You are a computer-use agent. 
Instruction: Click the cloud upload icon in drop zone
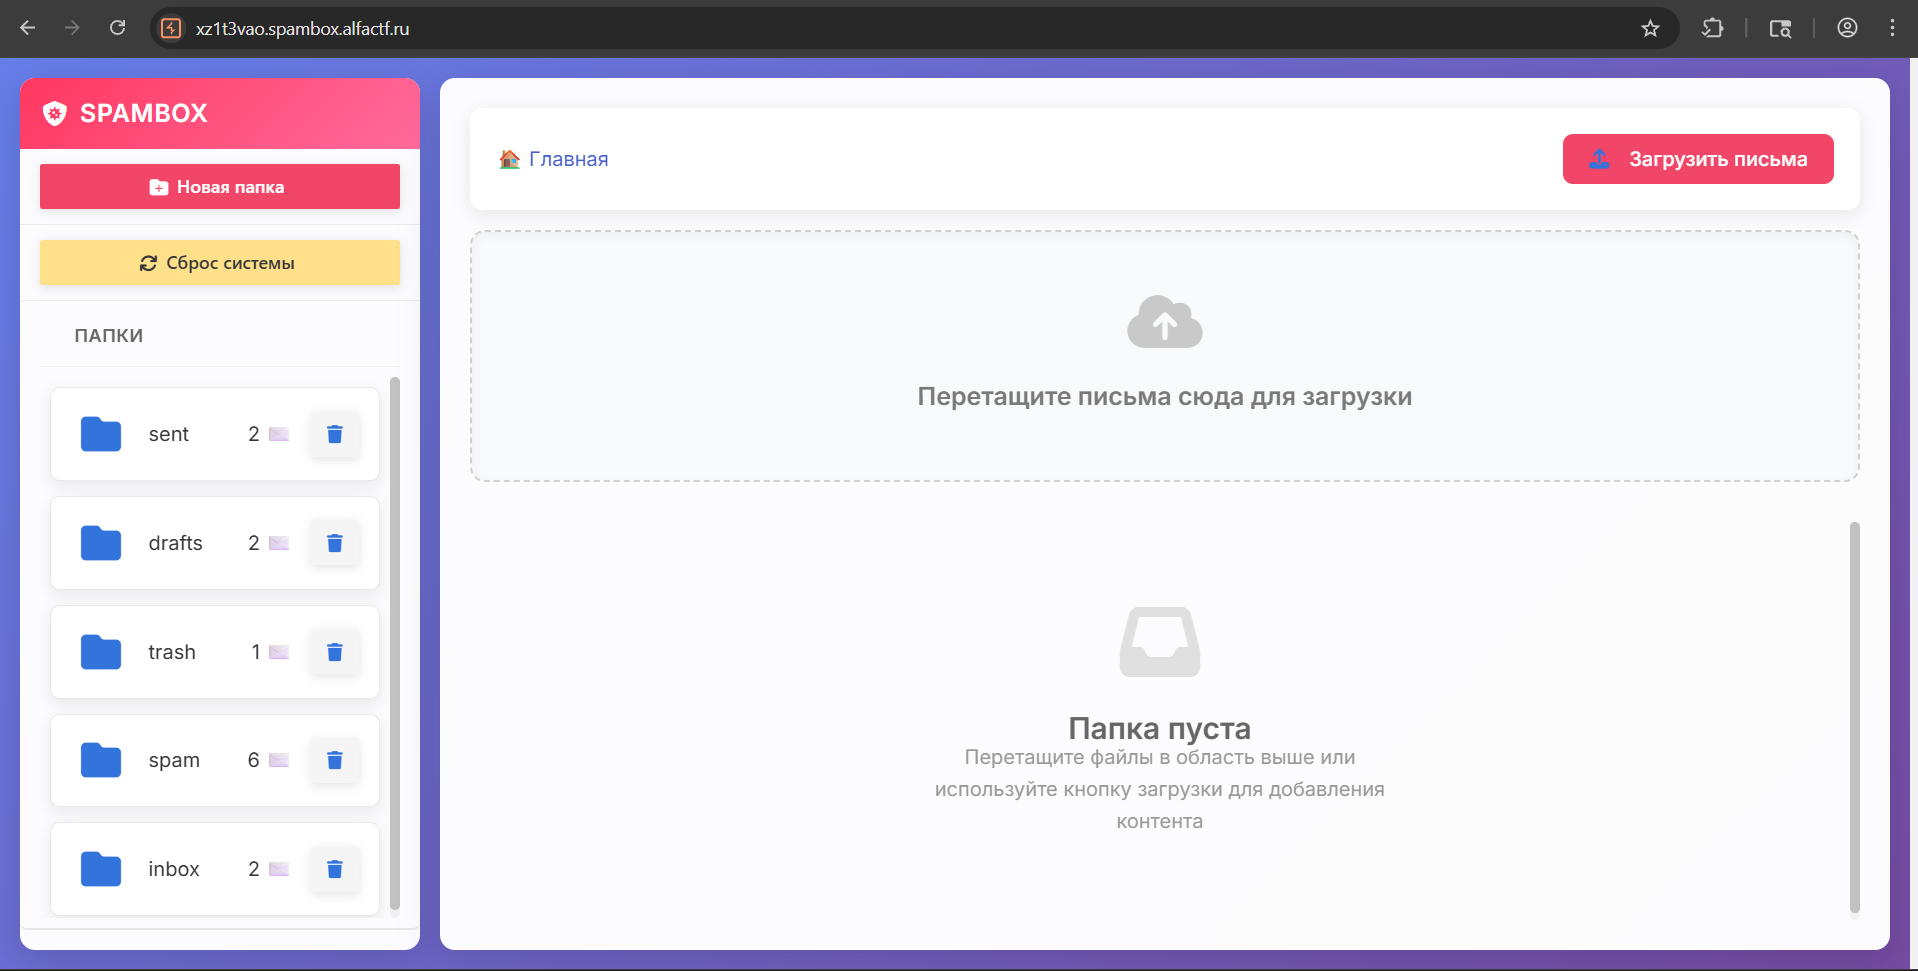point(1164,322)
